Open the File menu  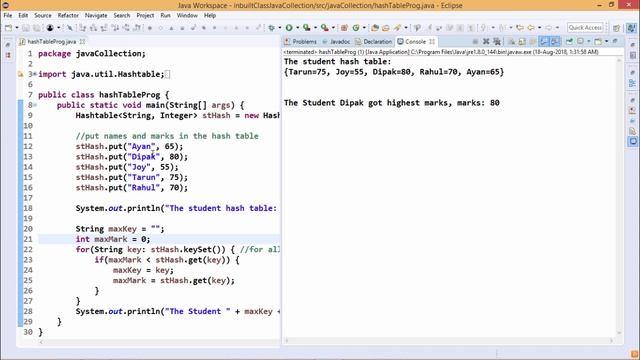click(x=8, y=16)
